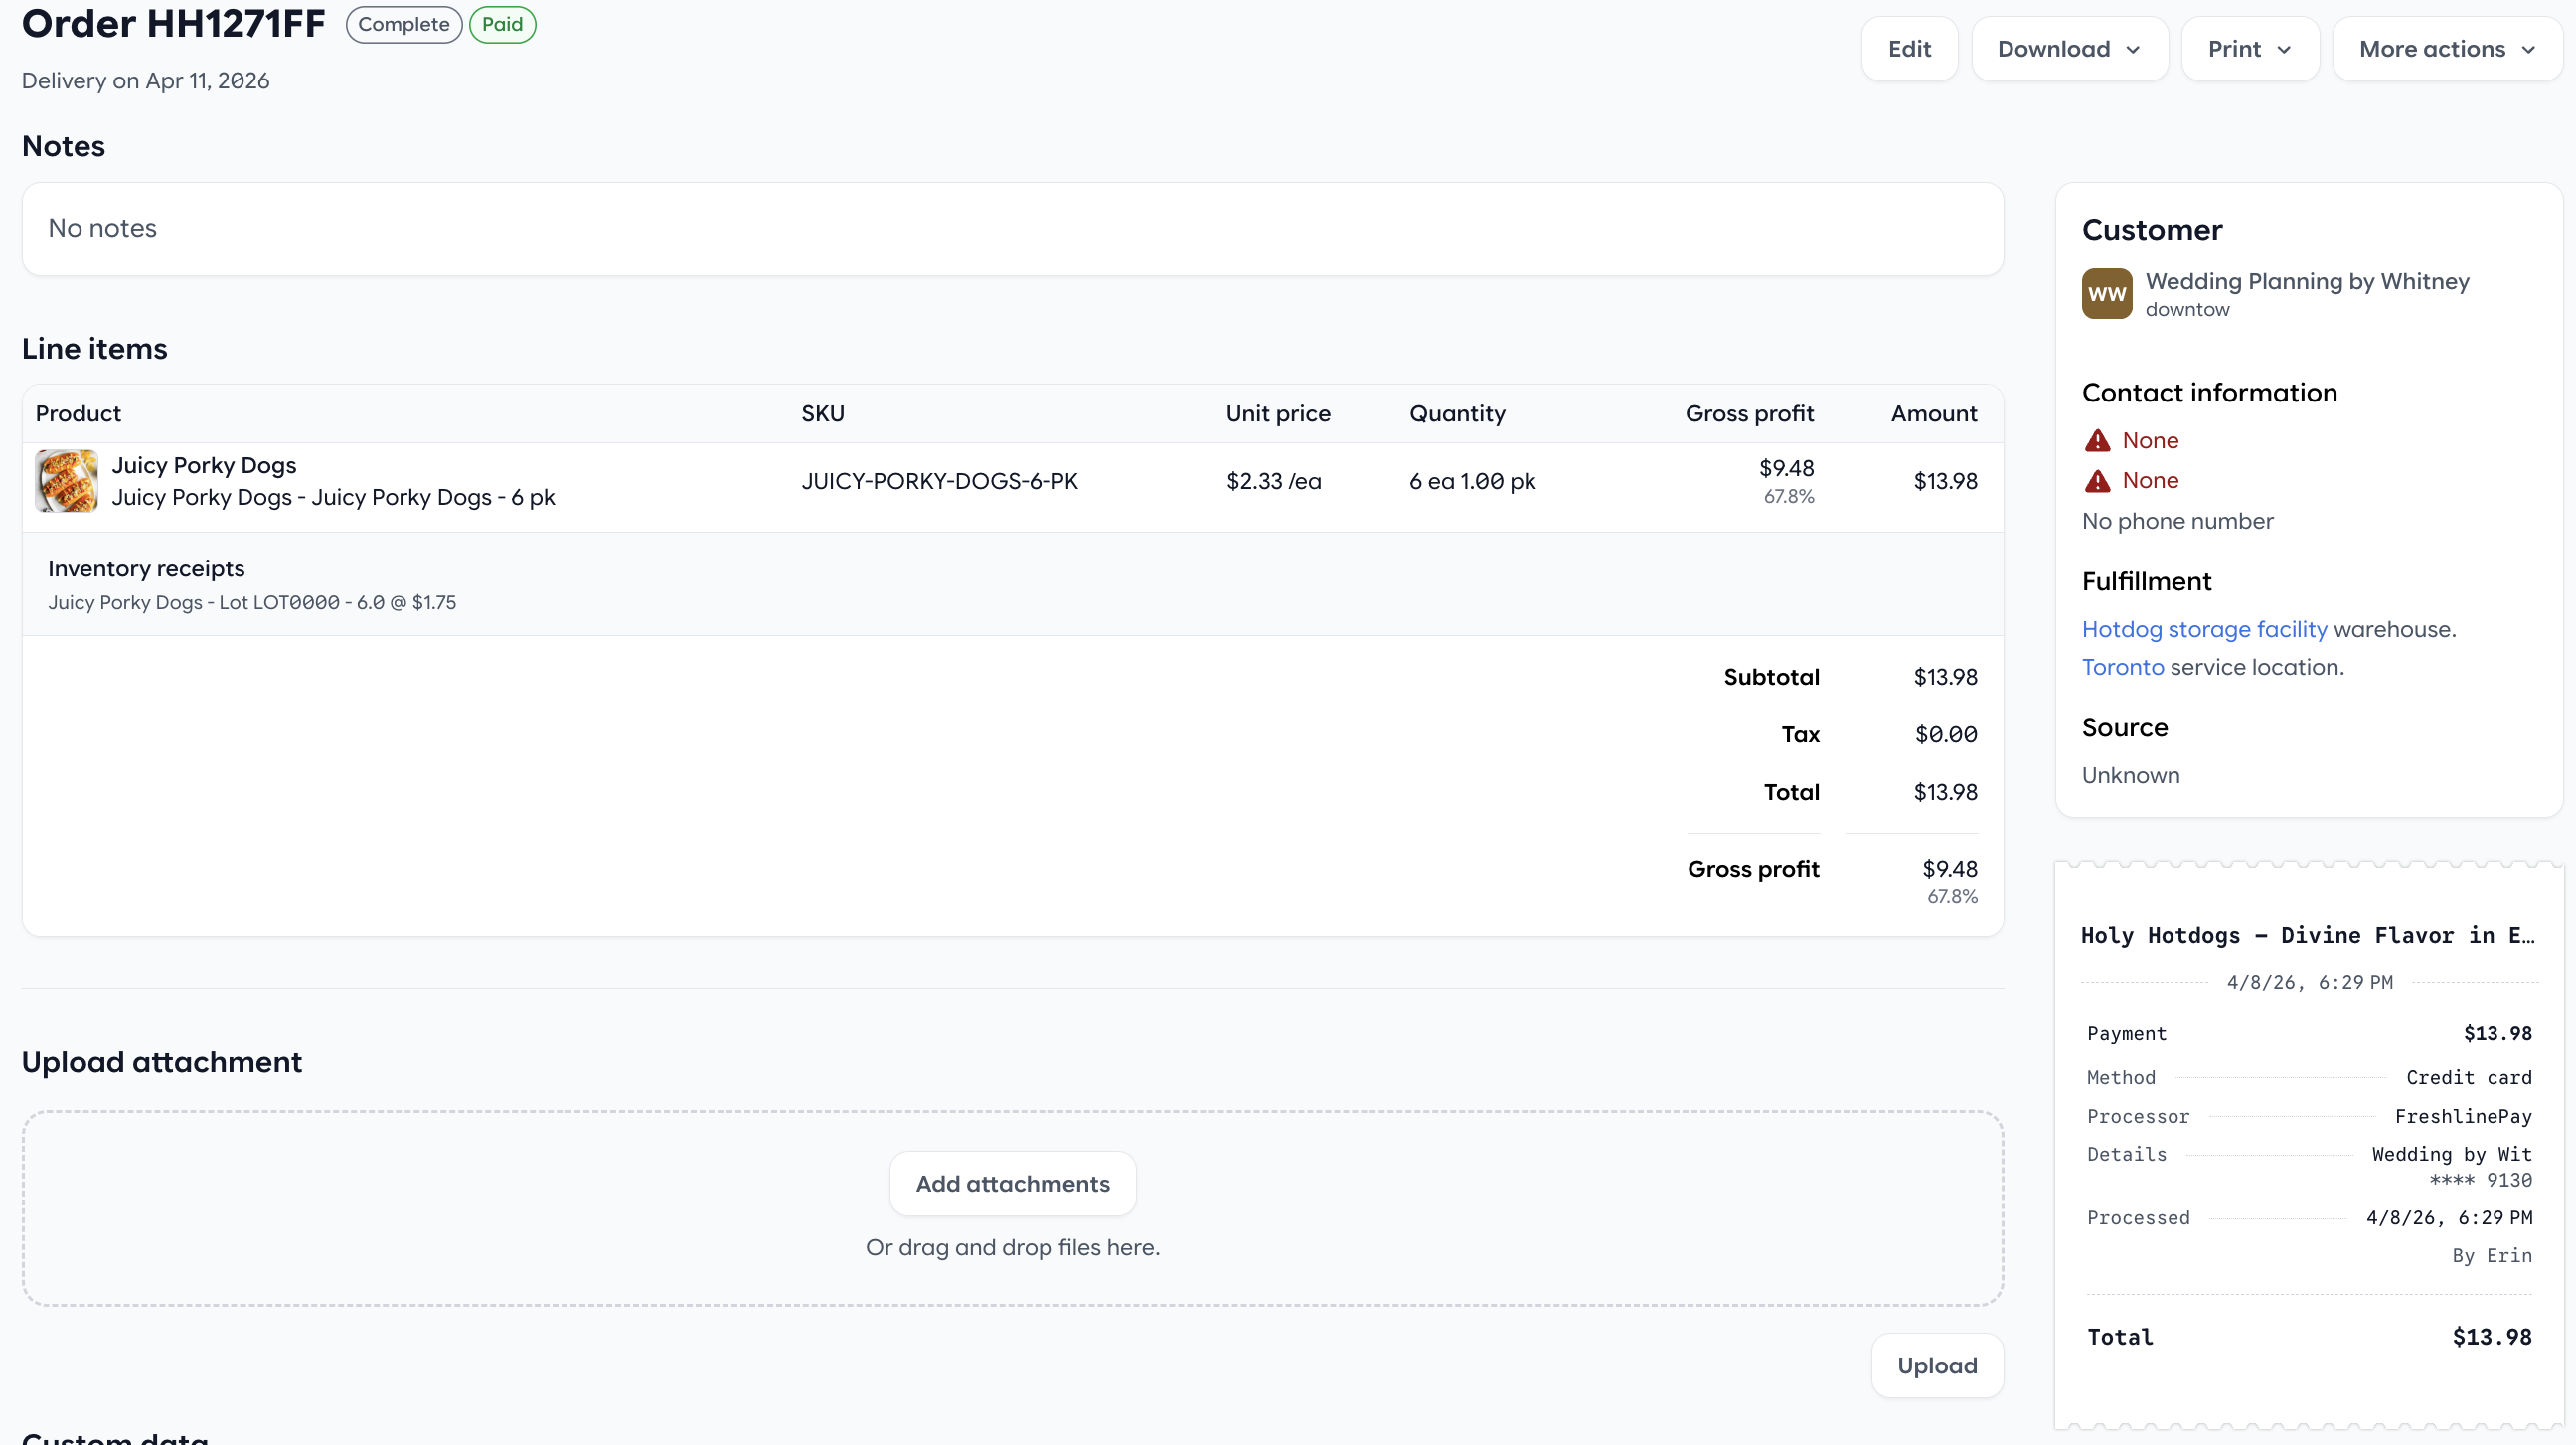Click the Add attachments button
The image size is (2576, 1445).
click(x=1012, y=1183)
